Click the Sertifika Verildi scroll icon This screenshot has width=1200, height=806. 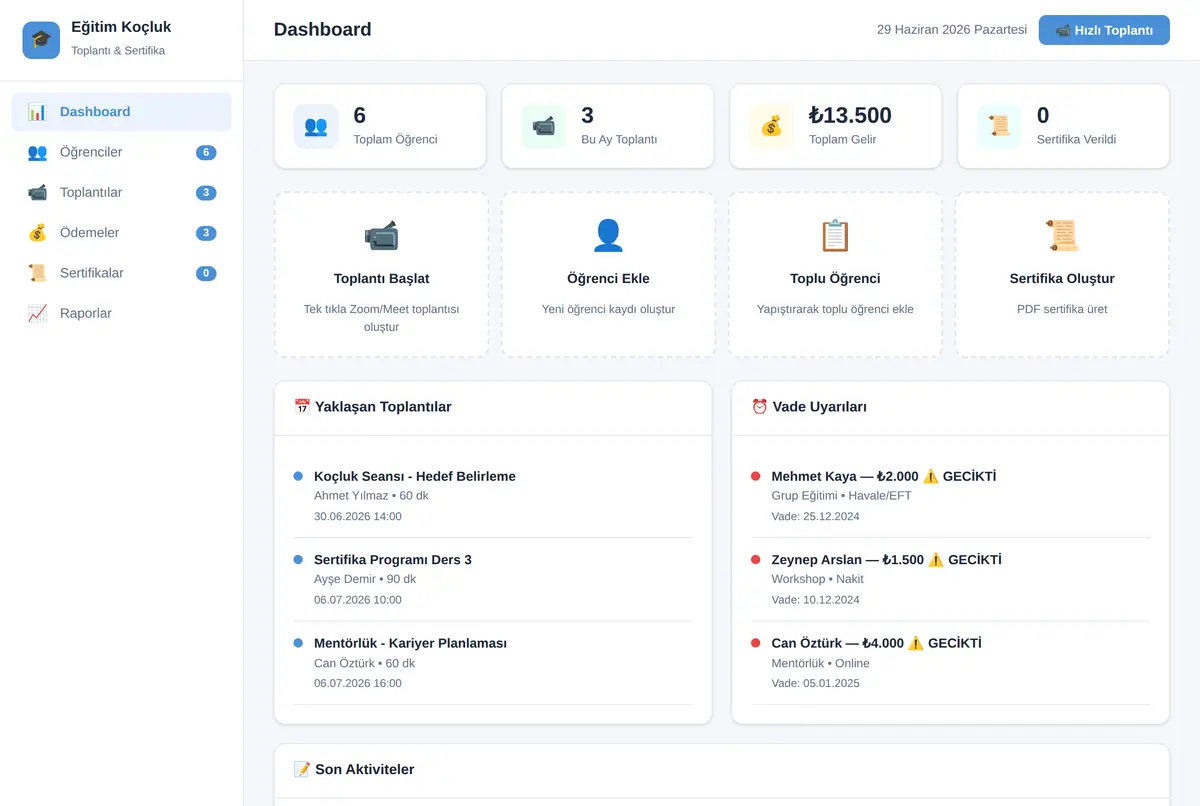tap(999, 127)
